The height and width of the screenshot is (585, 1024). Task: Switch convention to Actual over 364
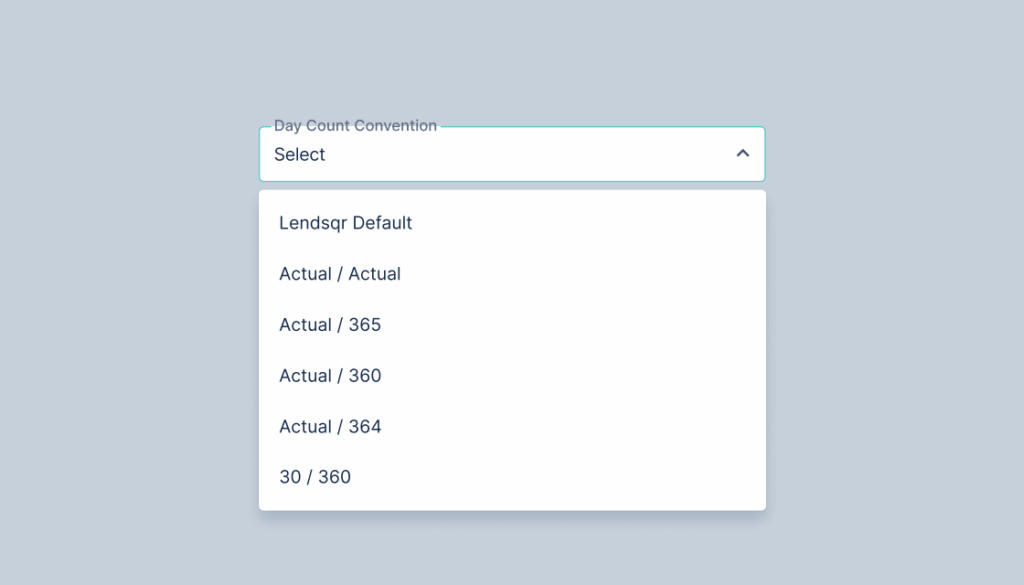[330, 427]
